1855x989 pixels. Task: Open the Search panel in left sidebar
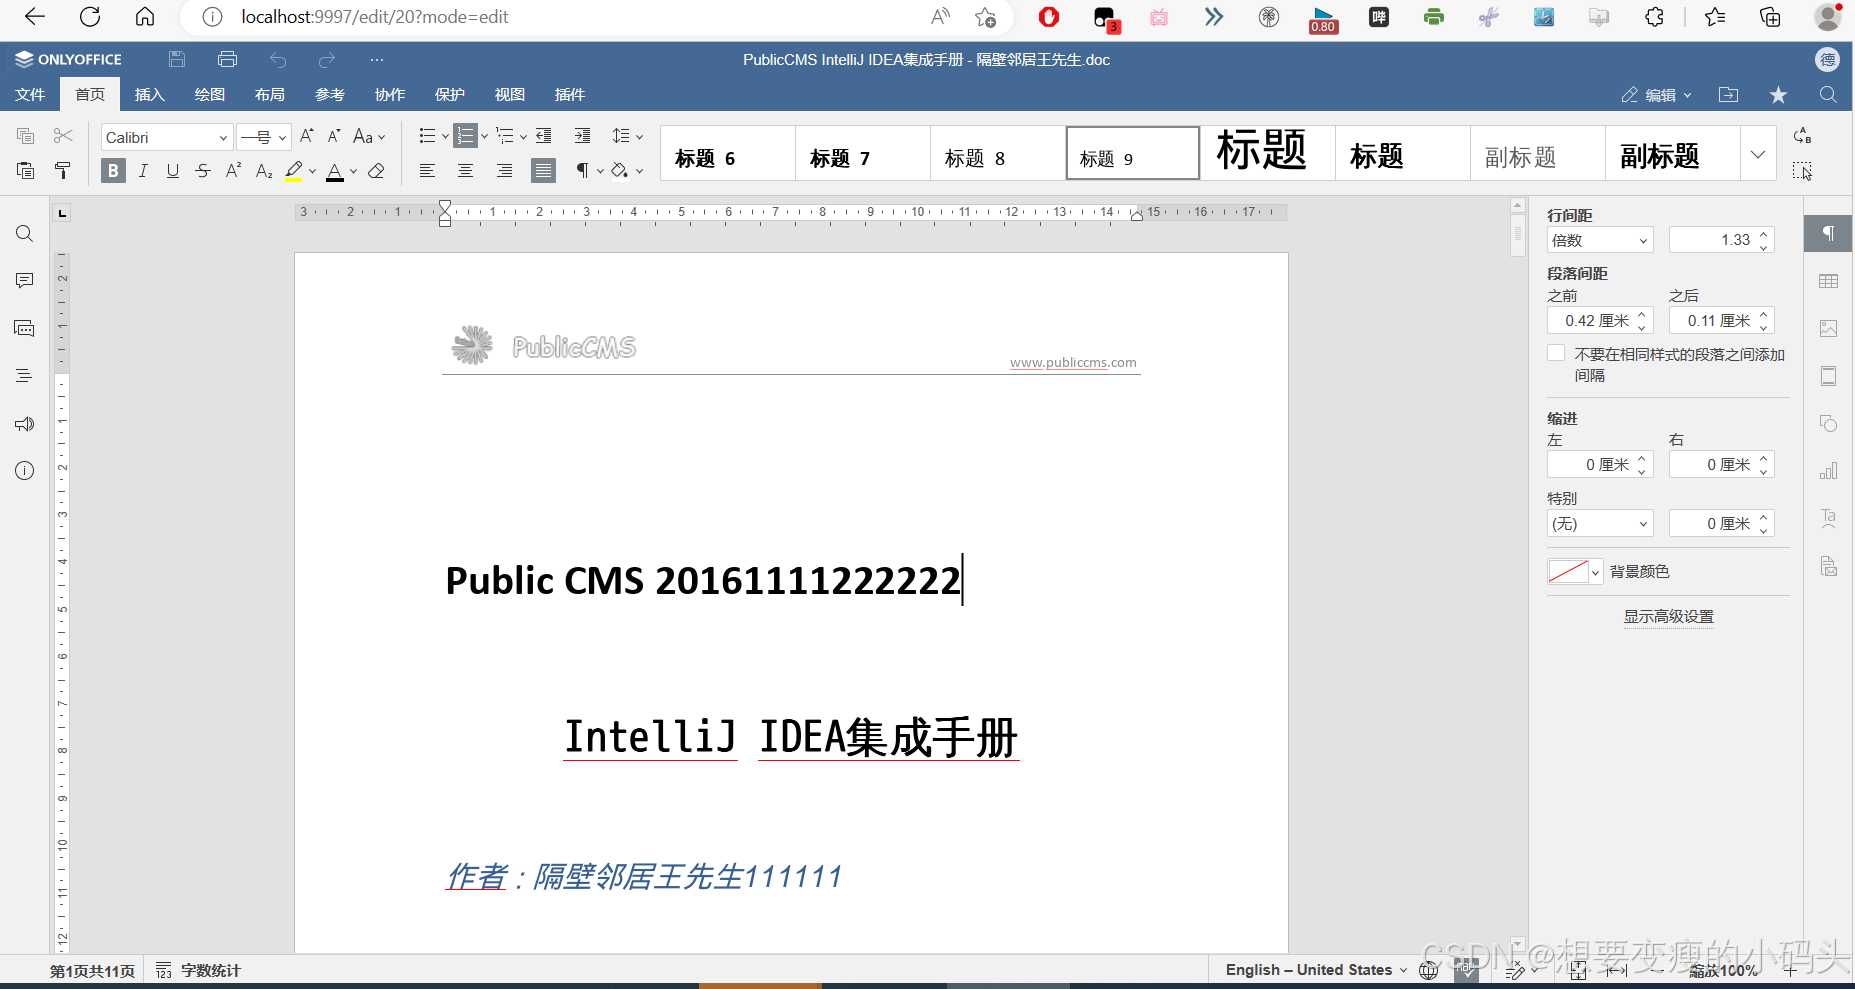point(24,233)
